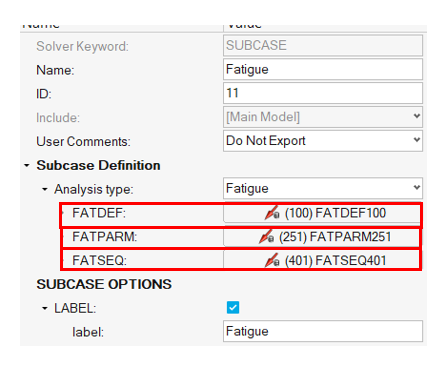Click the 'FATPARM:' row label
The height and width of the screenshot is (373, 444).
105,237
